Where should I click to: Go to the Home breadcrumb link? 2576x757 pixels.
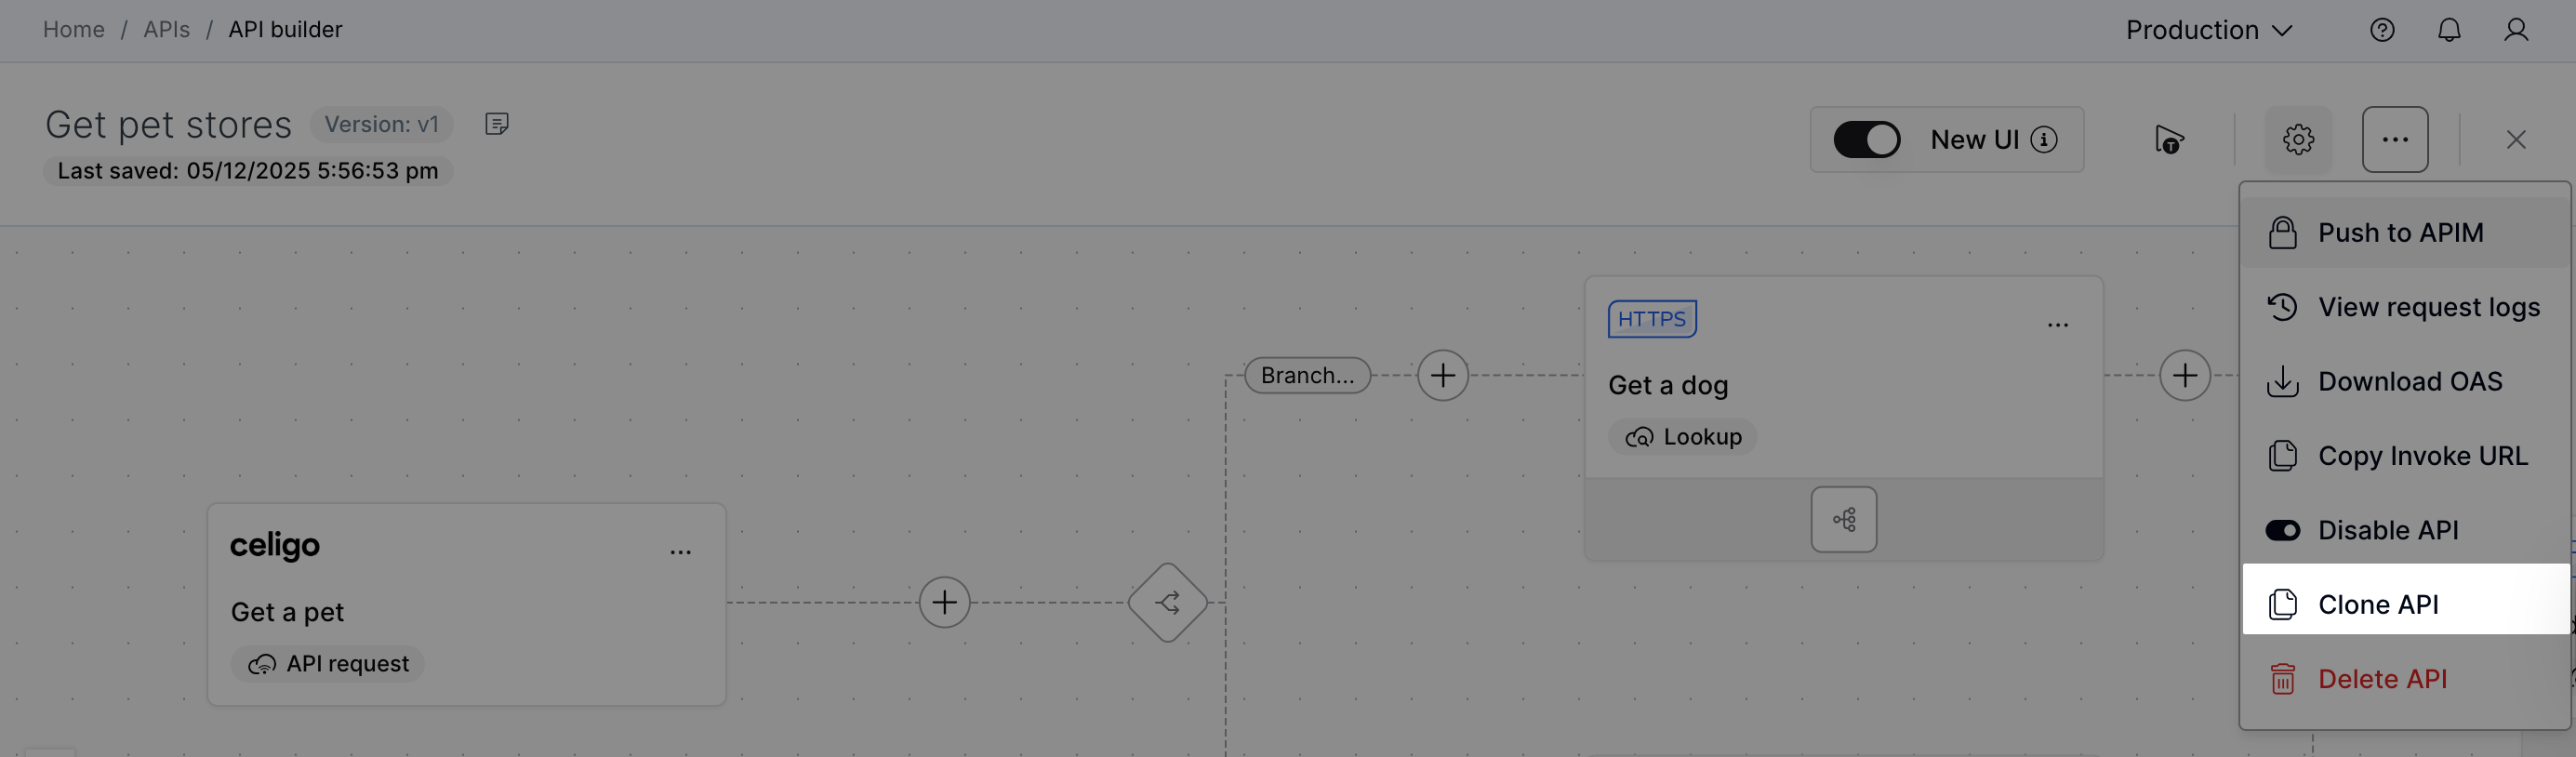73,30
